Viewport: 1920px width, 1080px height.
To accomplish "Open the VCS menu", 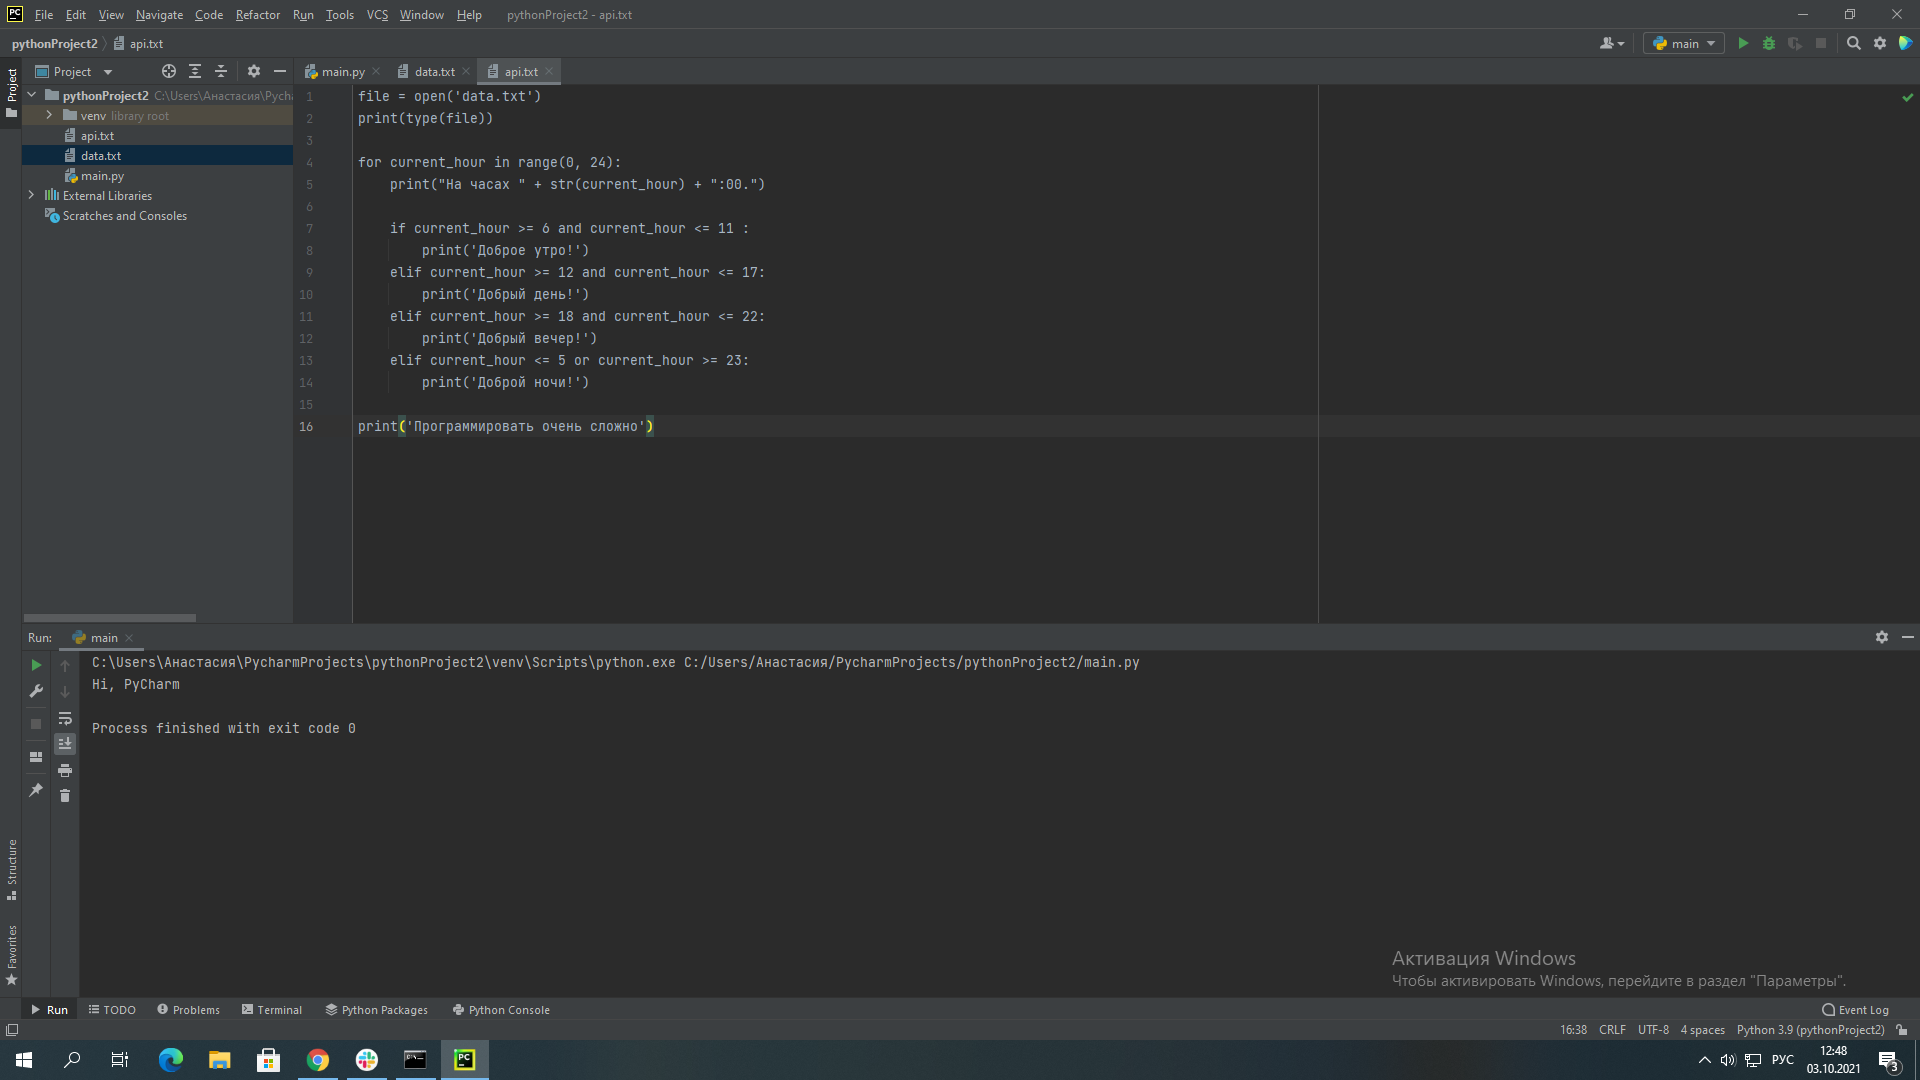I will 377,15.
